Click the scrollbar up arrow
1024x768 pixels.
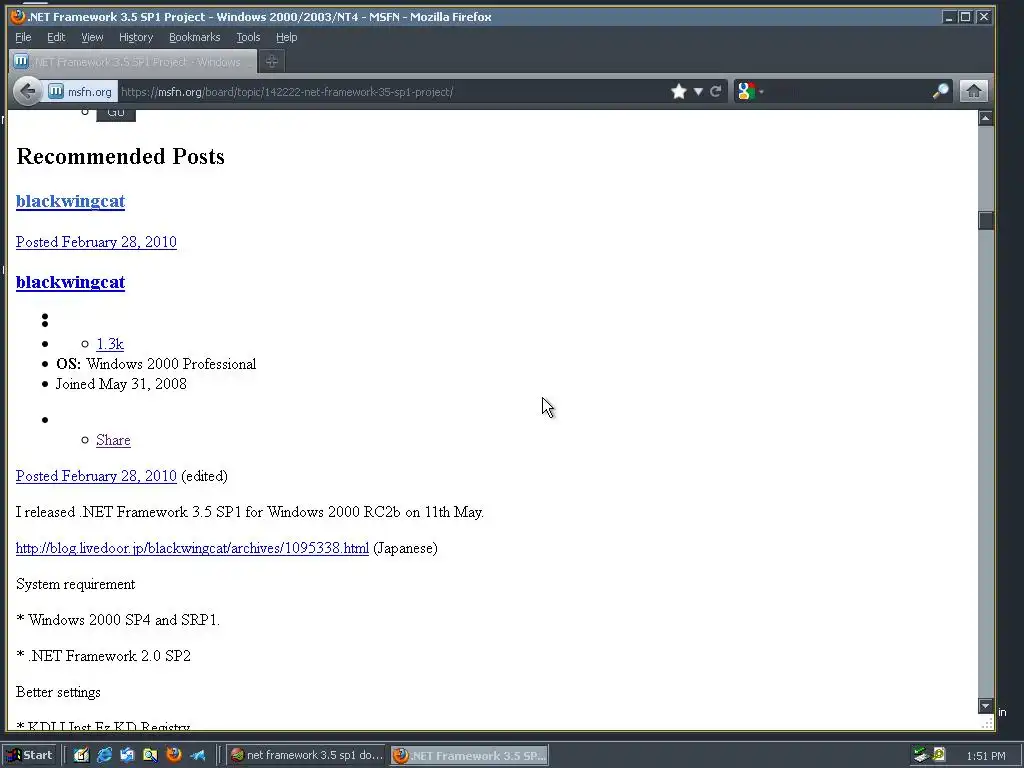(x=986, y=118)
